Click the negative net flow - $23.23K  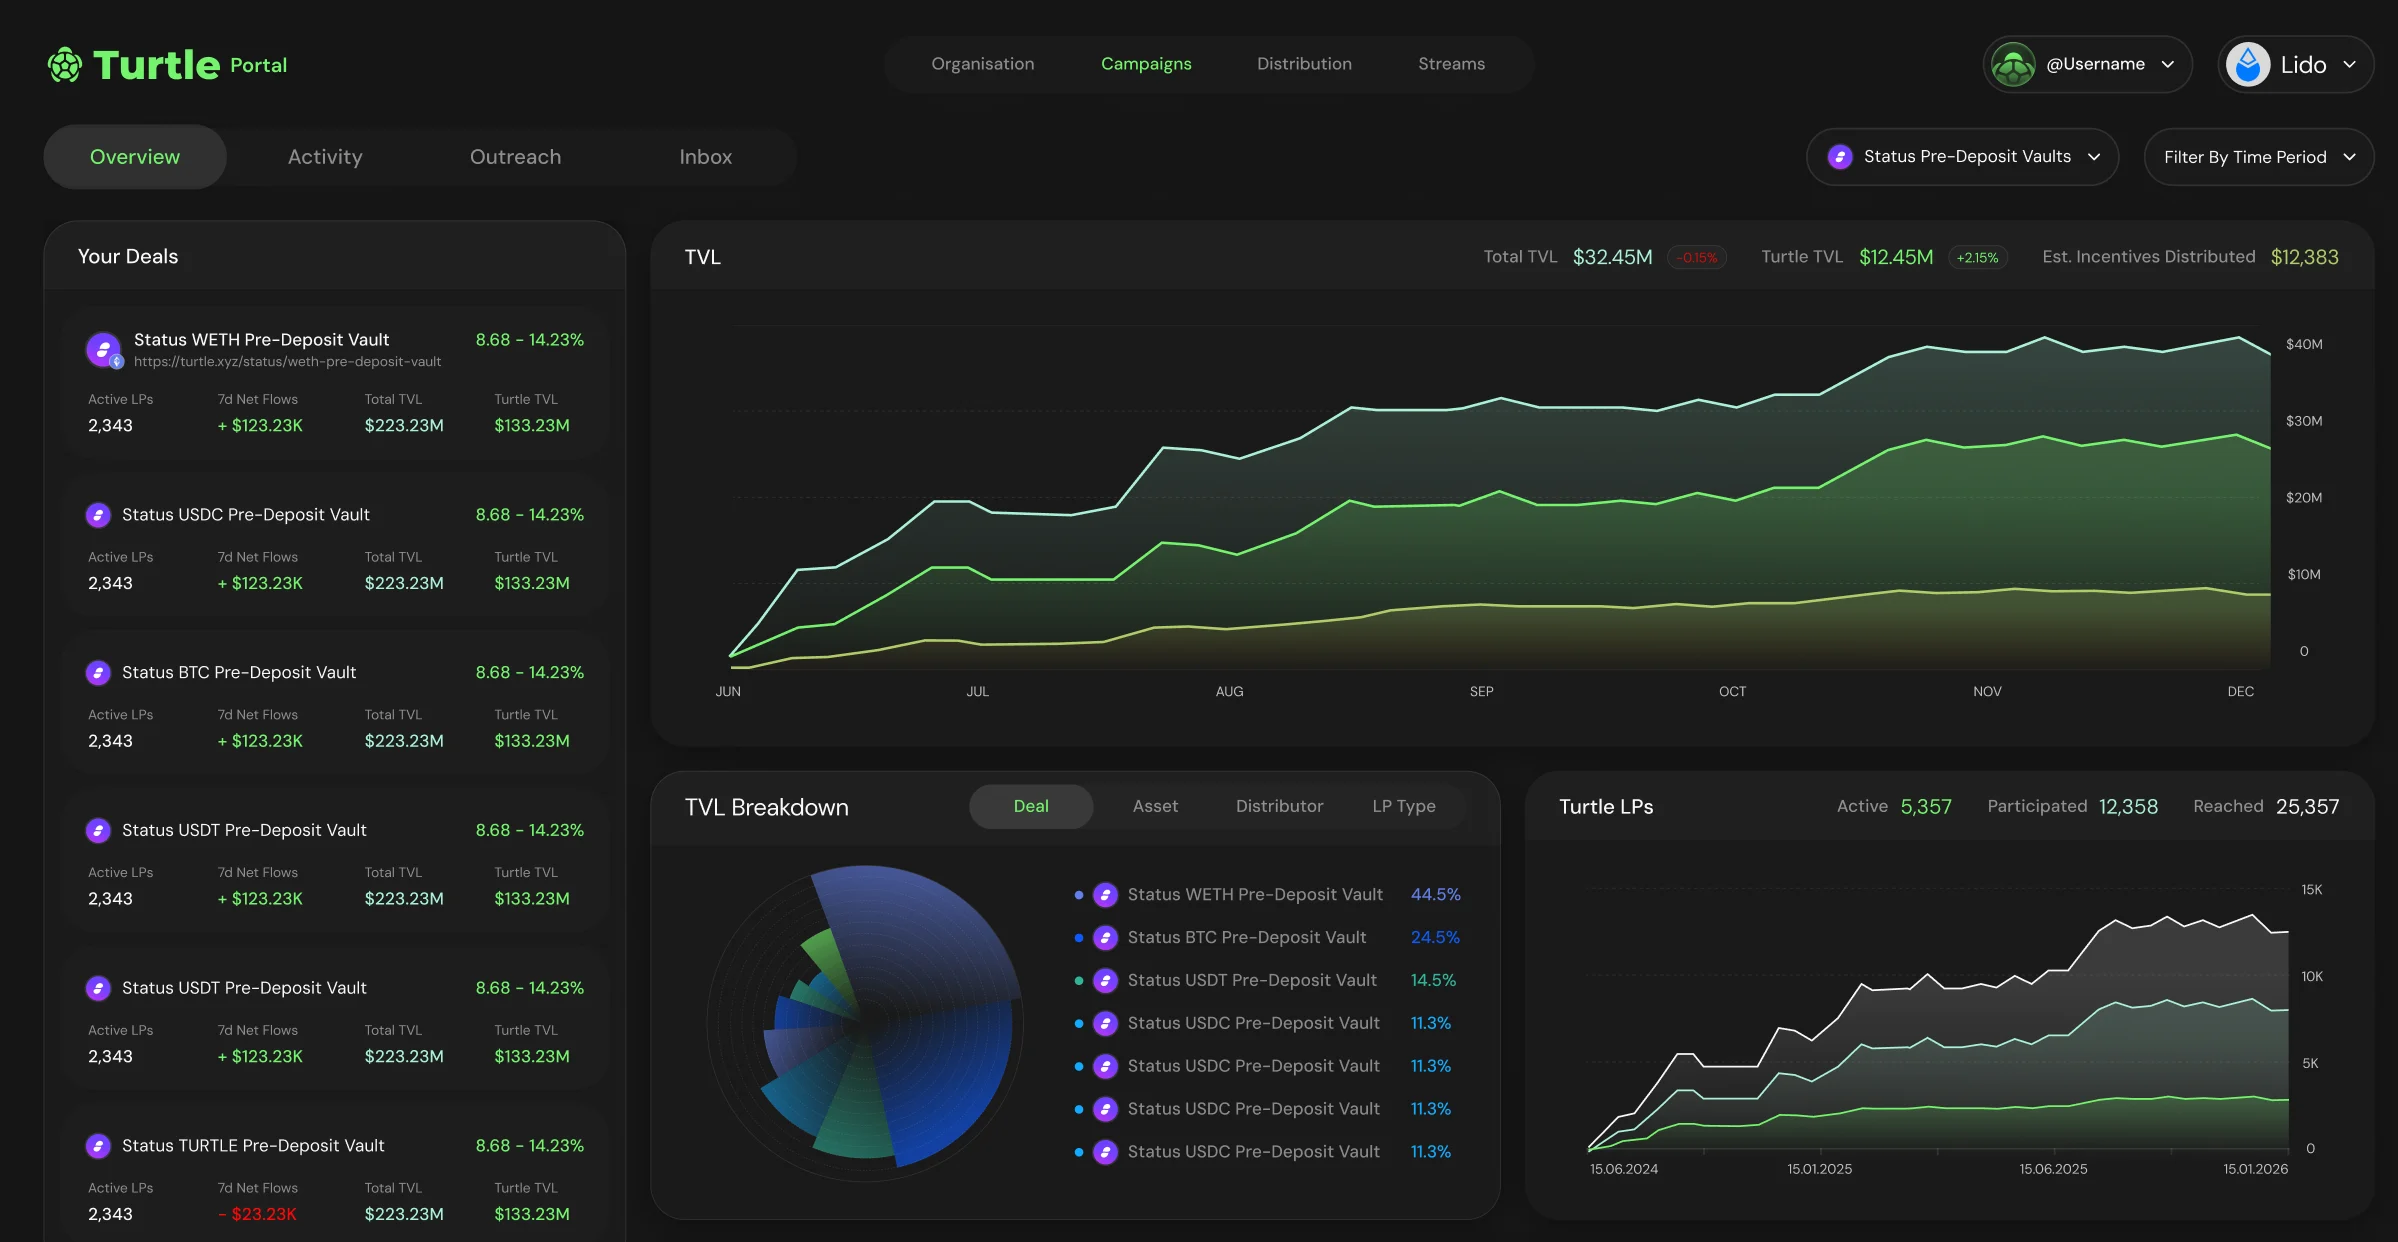coord(257,1214)
